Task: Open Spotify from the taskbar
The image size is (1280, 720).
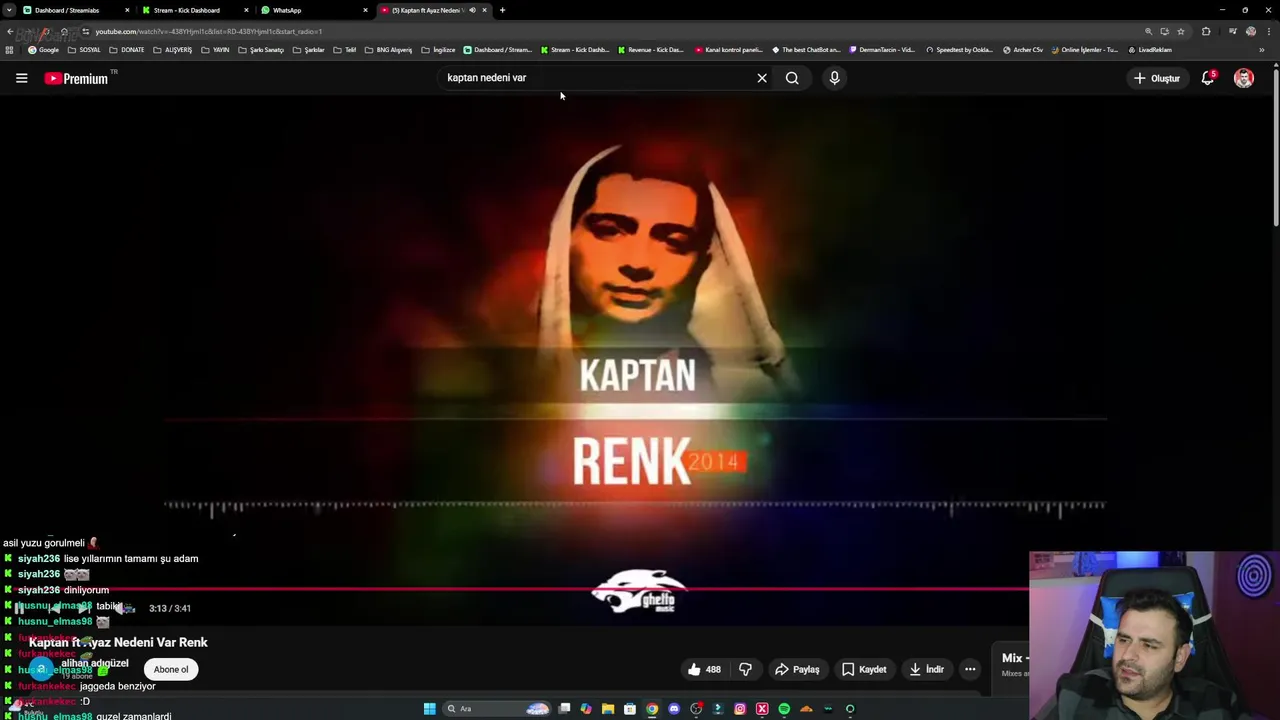Action: tap(784, 709)
